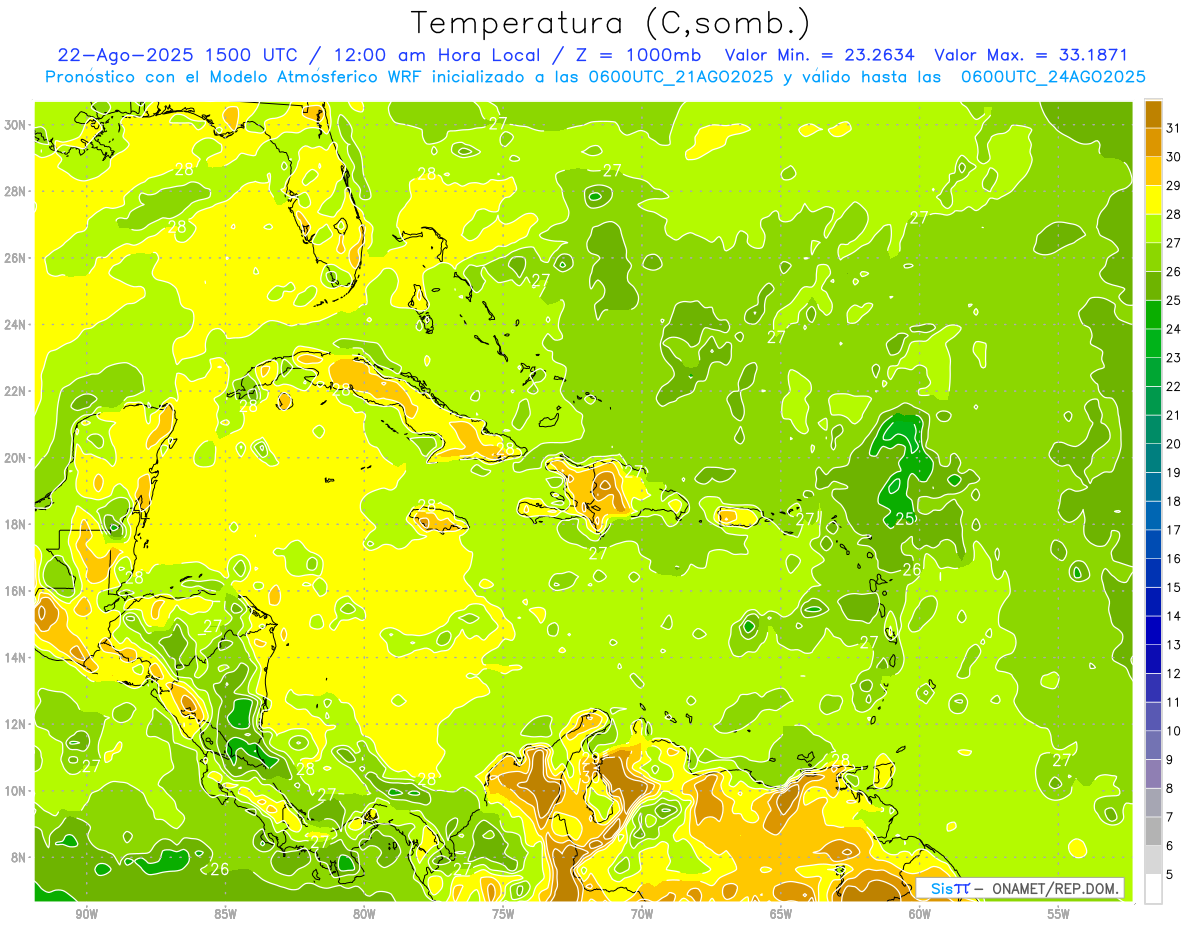Screen dimensions: 1200x927
Task: Select "Valor Min. = 23.2634" in header
Action: [x=822, y=55]
